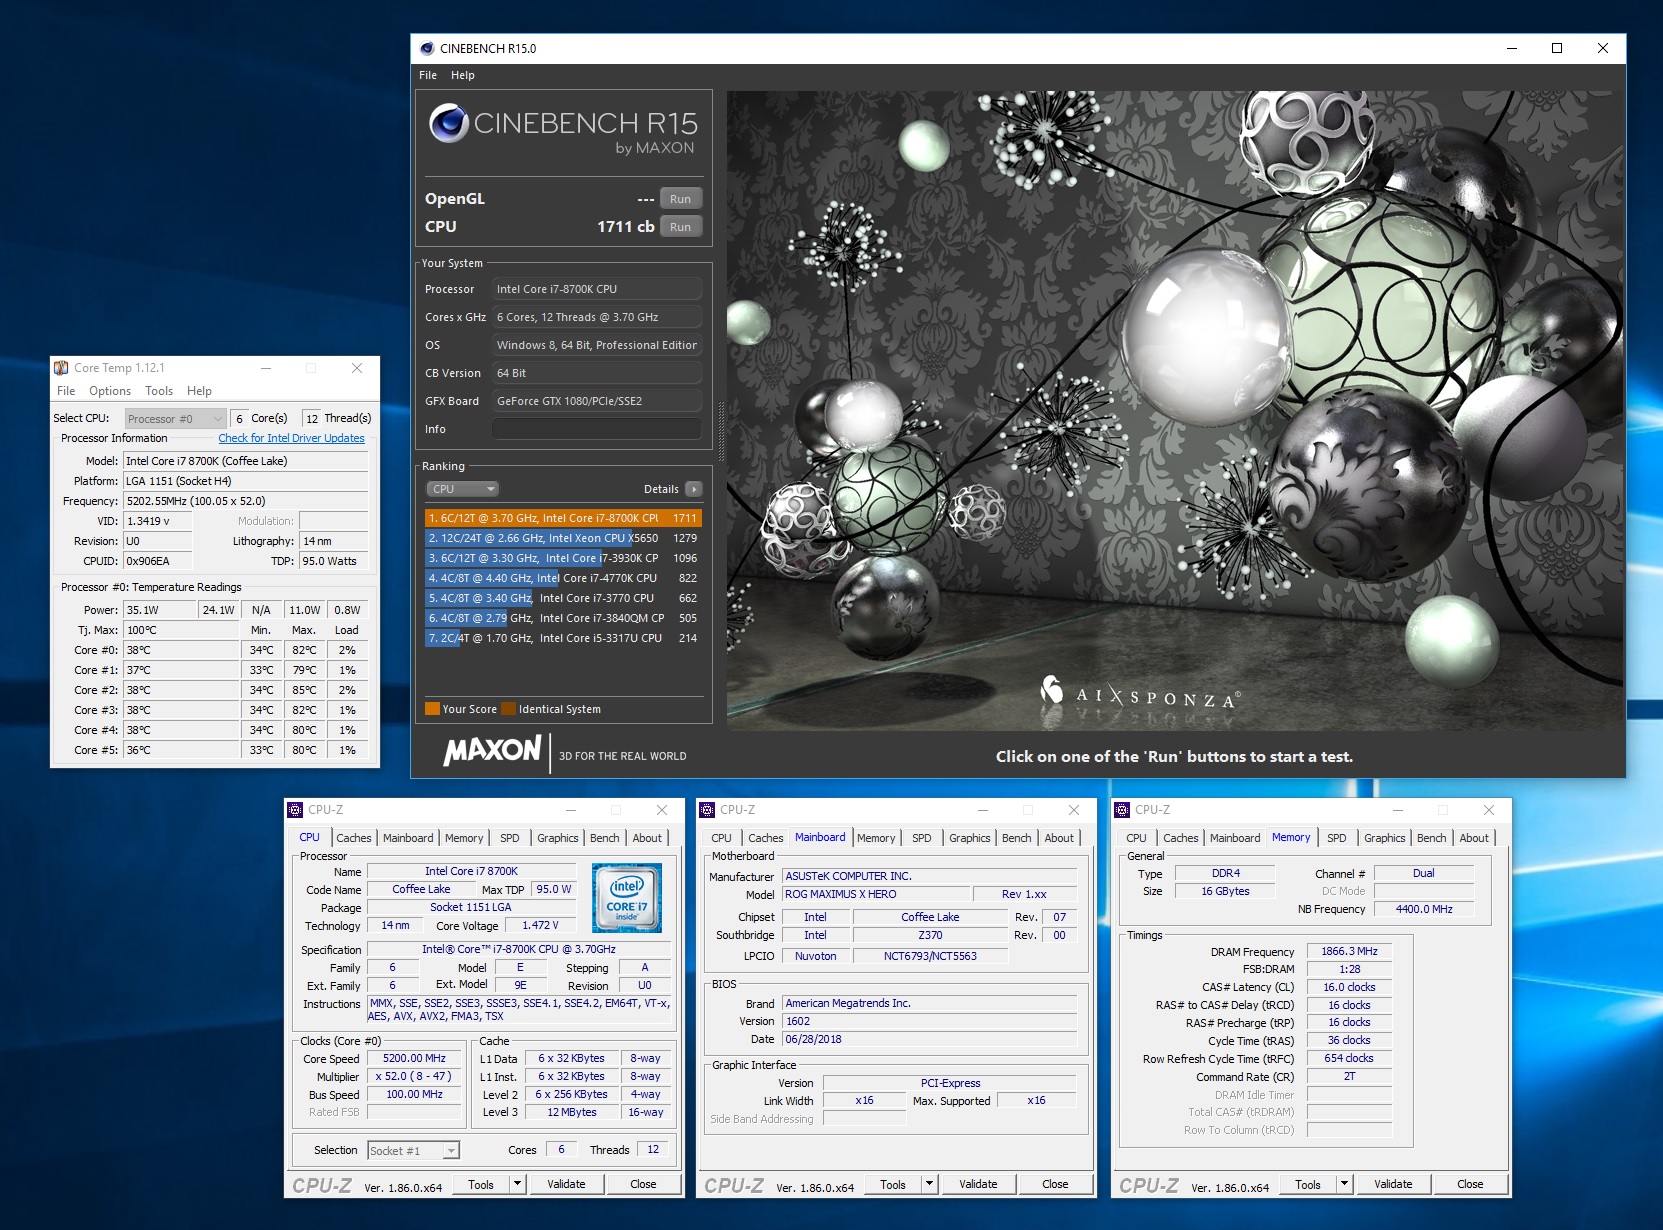1663x1230 pixels.
Task: Click the orange Your Score legend swatch
Action: coord(432,709)
